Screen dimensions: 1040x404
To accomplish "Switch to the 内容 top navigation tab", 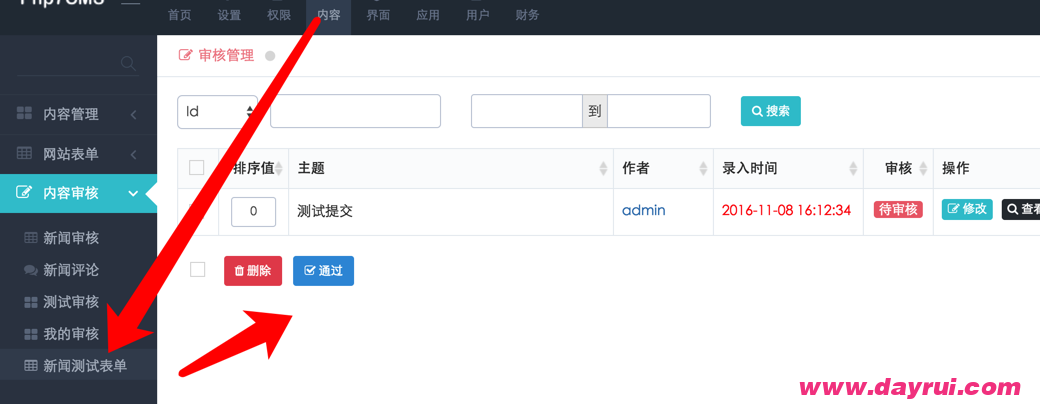I will coord(328,15).
